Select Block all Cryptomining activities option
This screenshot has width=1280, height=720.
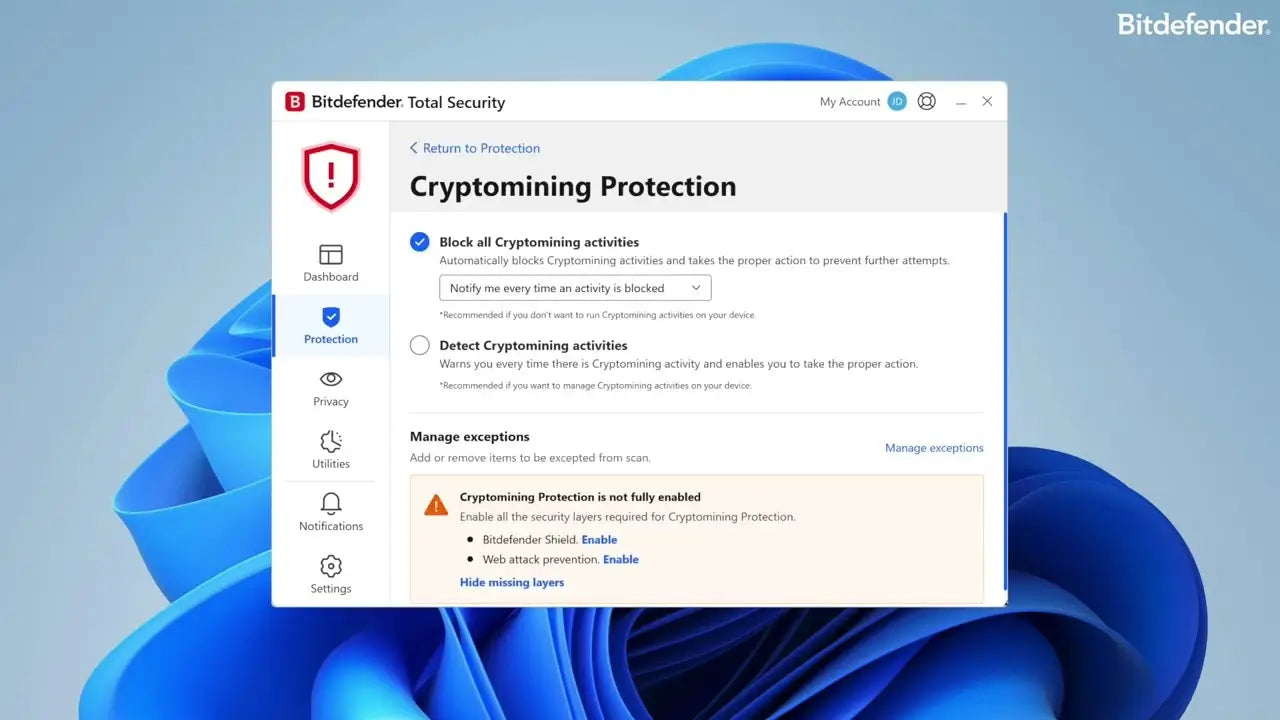tap(420, 242)
